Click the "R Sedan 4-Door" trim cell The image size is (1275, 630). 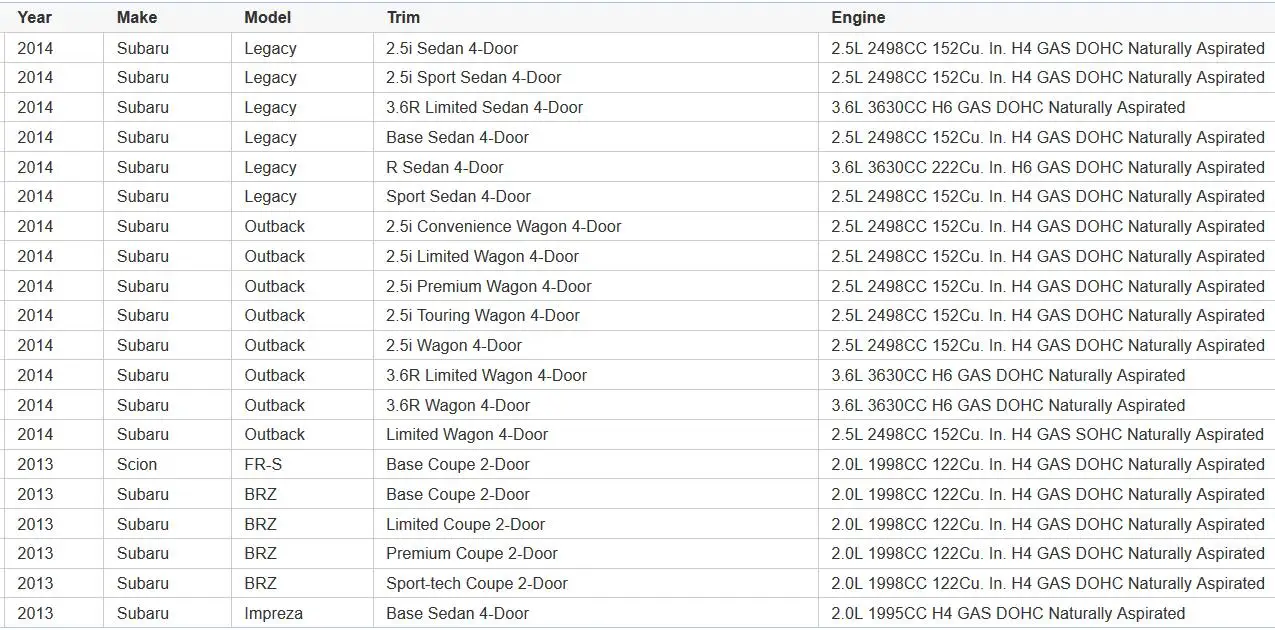coord(596,167)
